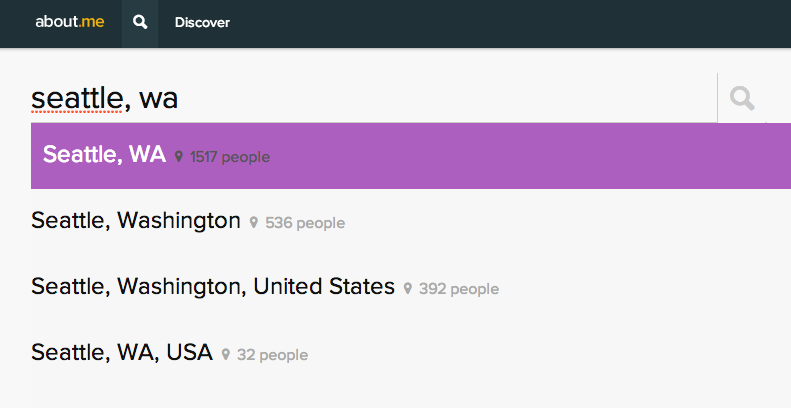
Task: Pick Seattle, Washington, United States suggestion
Action: click(x=411, y=288)
